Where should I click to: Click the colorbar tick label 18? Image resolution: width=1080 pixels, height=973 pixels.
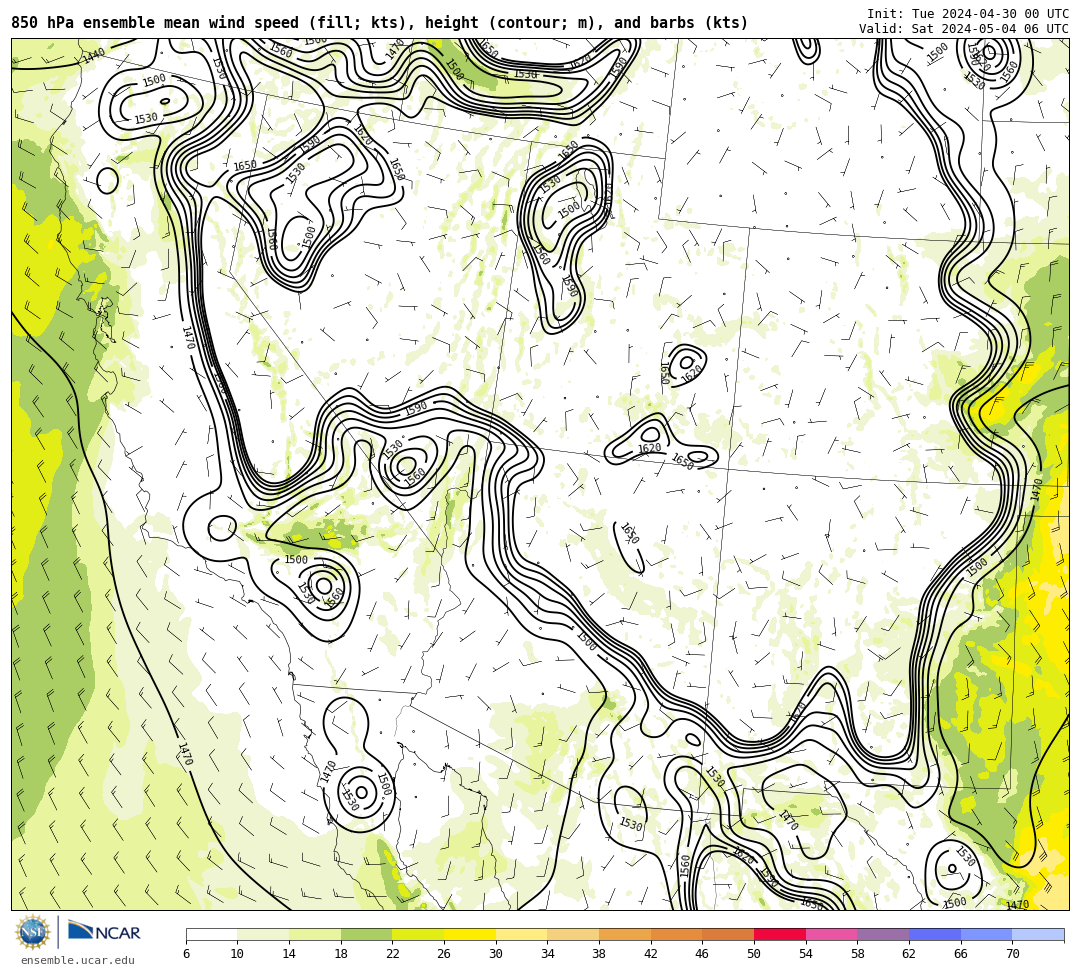(341, 954)
